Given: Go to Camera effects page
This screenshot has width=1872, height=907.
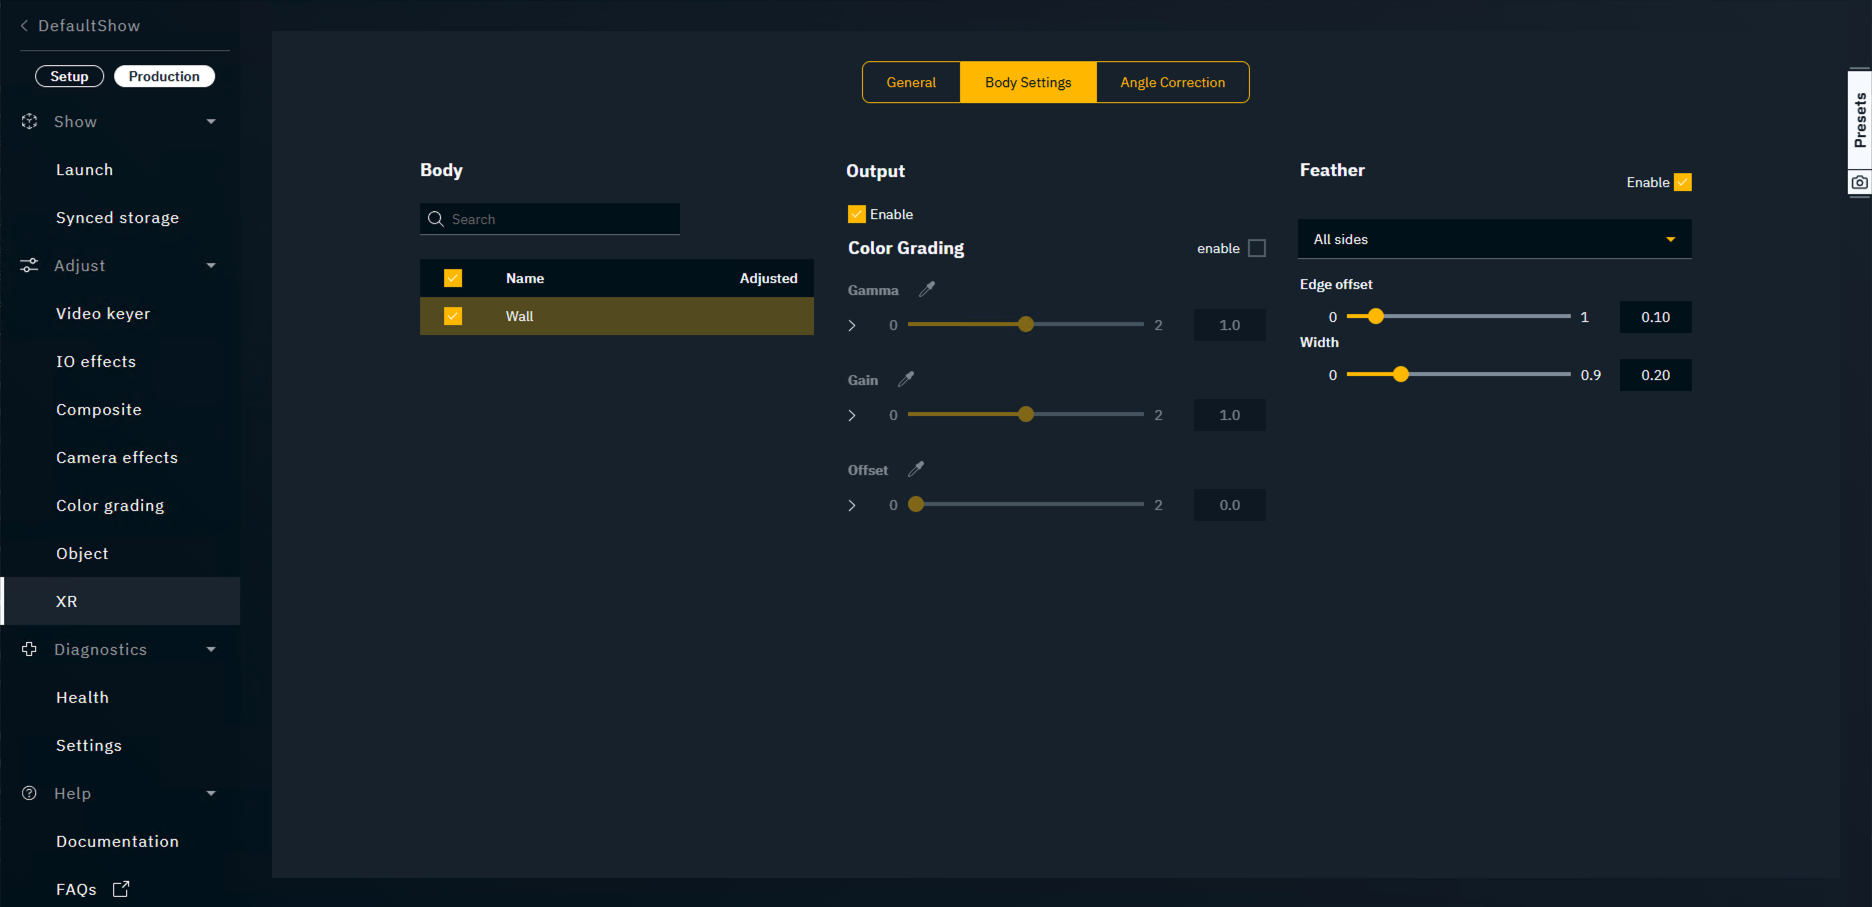Looking at the screenshot, I should (x=117, y=457).
